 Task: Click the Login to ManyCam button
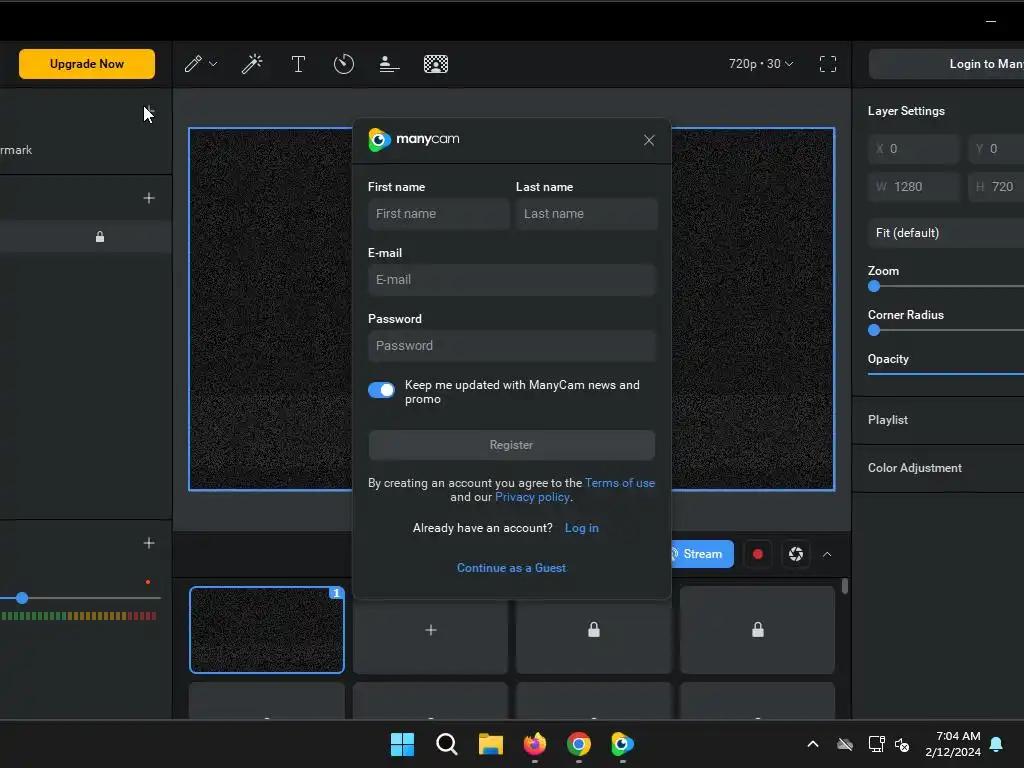946,64
